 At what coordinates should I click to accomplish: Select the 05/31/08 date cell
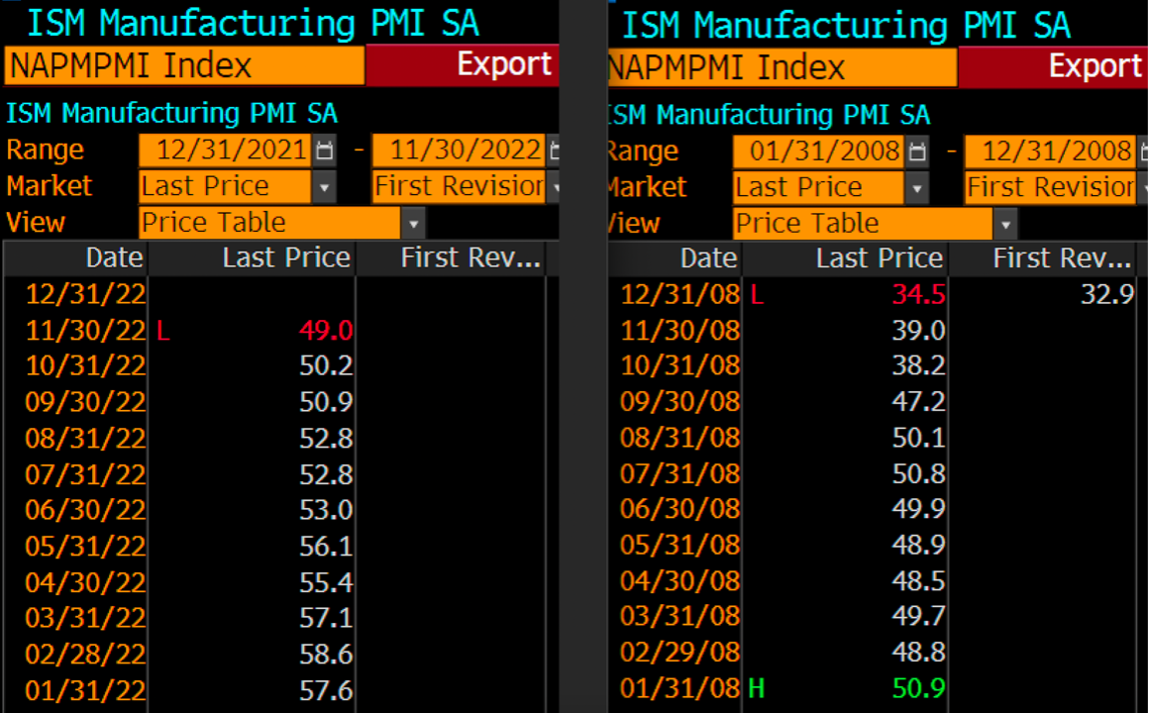(680, 545)
